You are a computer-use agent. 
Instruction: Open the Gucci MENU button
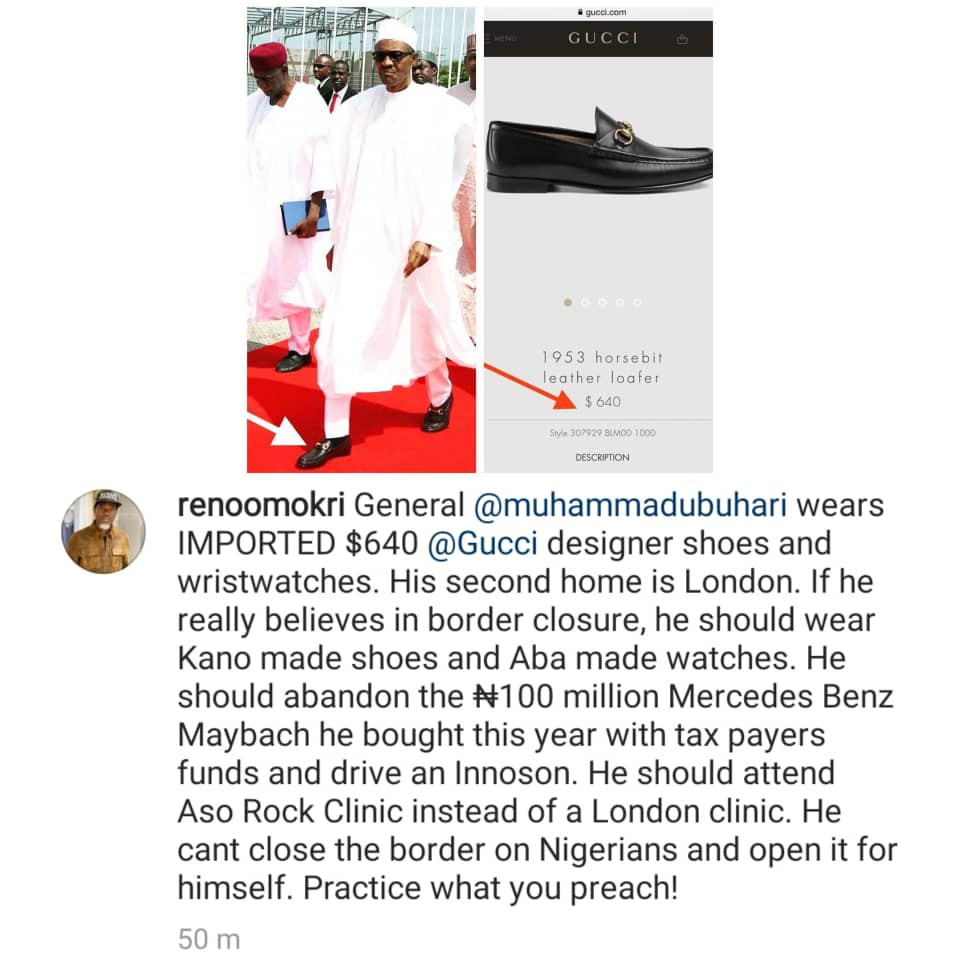(504, 39)
